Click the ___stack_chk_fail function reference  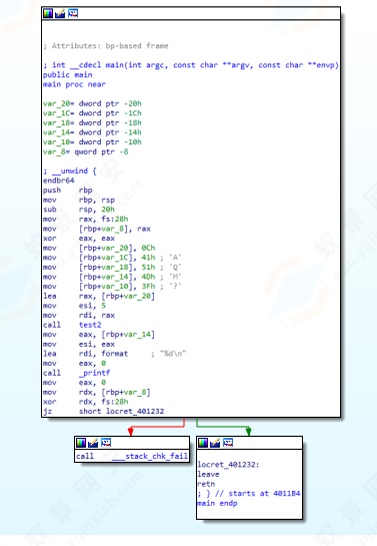150,456
